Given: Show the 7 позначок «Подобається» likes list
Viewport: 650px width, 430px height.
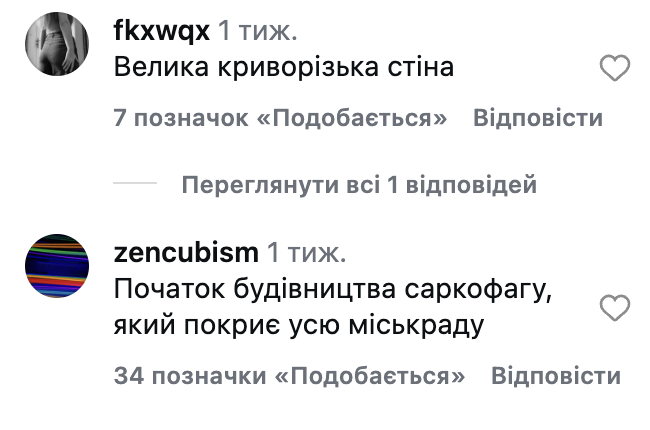Looking at the screenshot, I should click(279, 119).
